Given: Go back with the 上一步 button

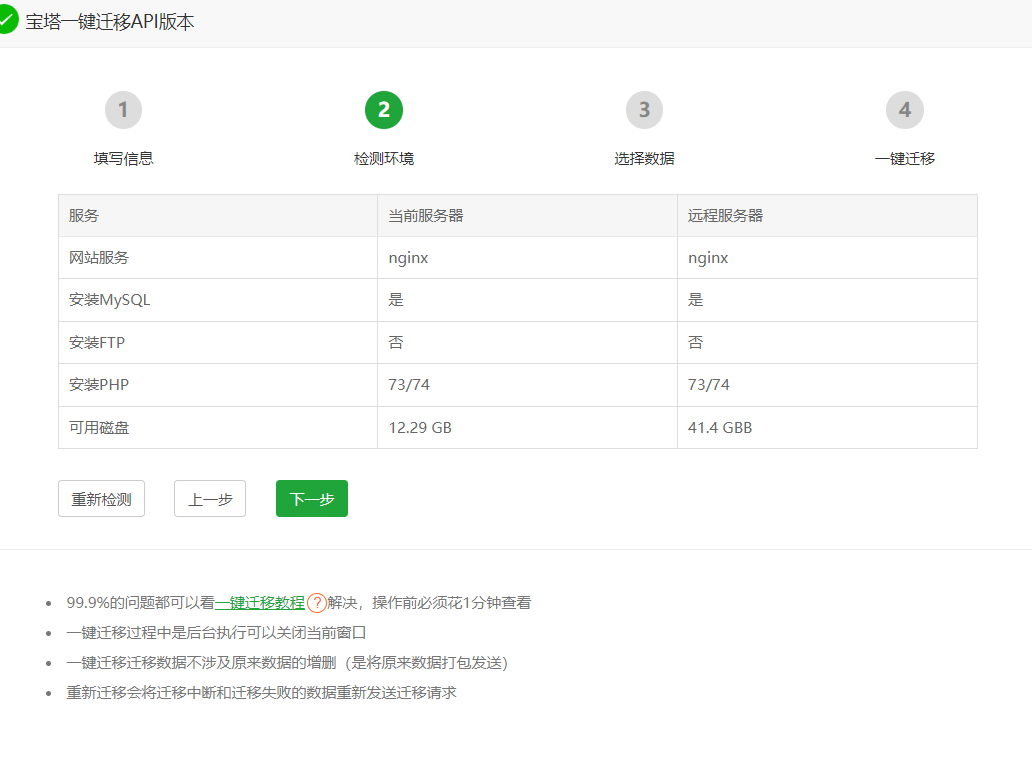Looking at the screenshot, I should coord(210,499).
